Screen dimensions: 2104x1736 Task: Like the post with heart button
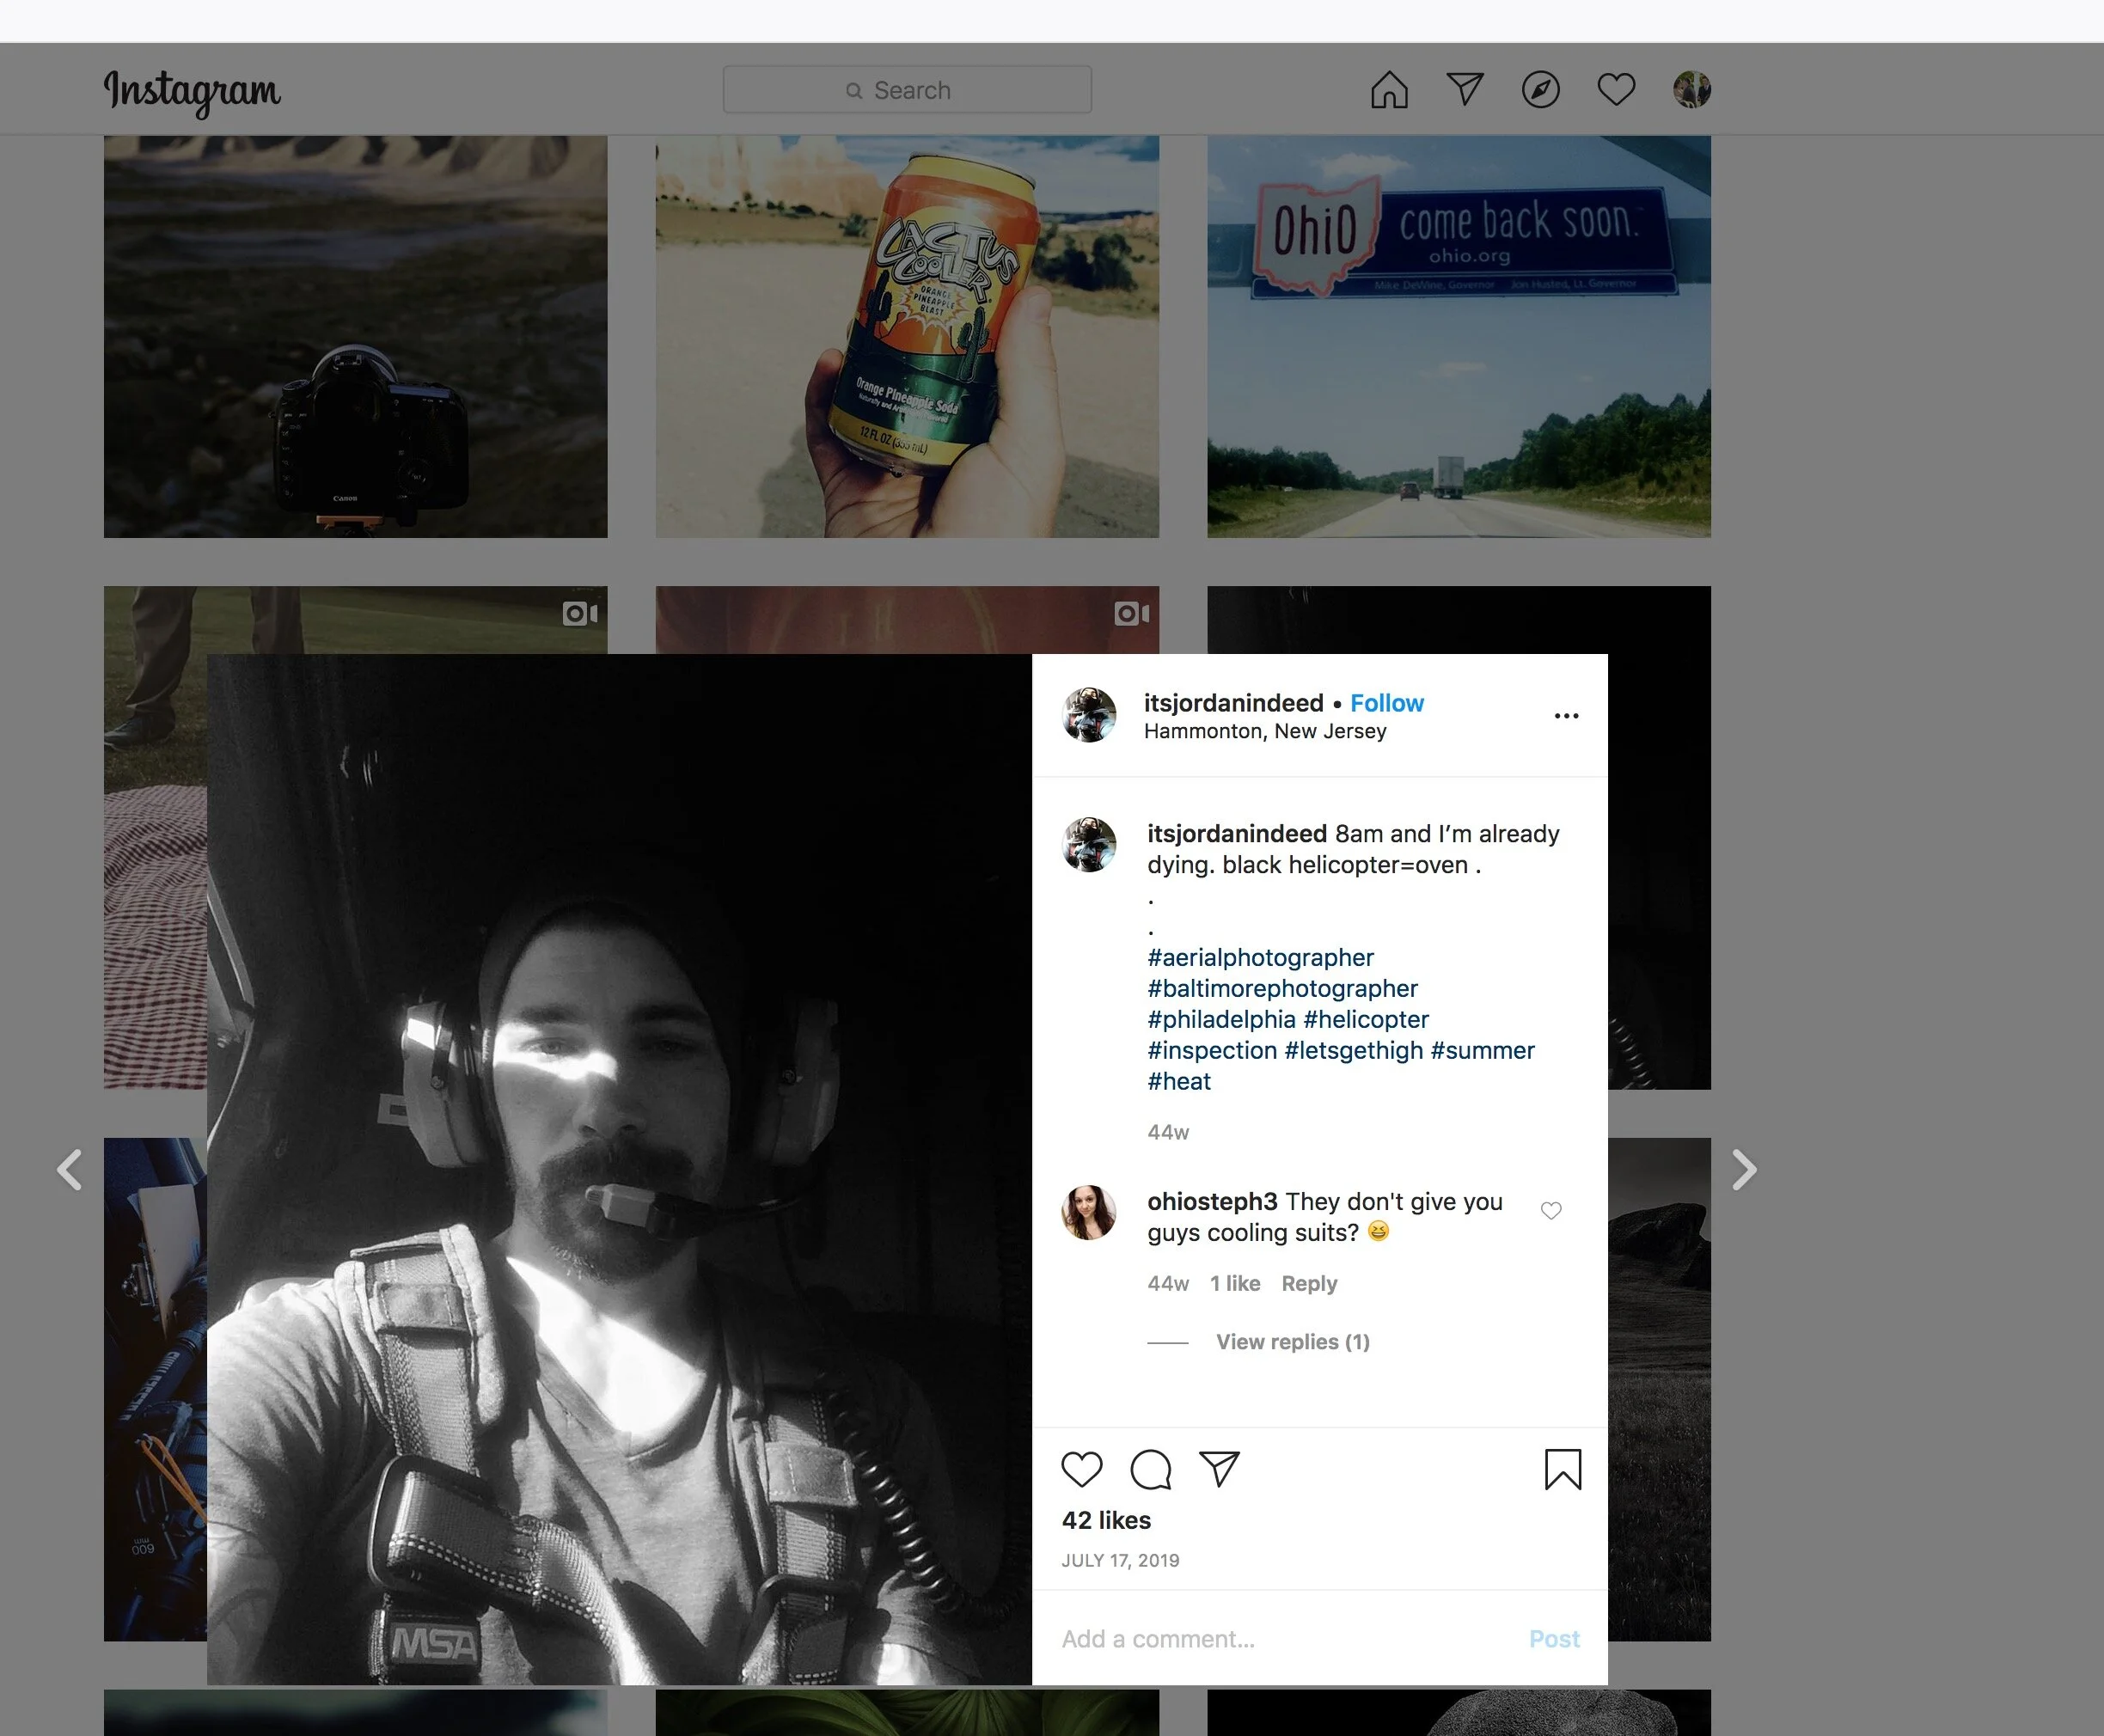point(1081,1469)
